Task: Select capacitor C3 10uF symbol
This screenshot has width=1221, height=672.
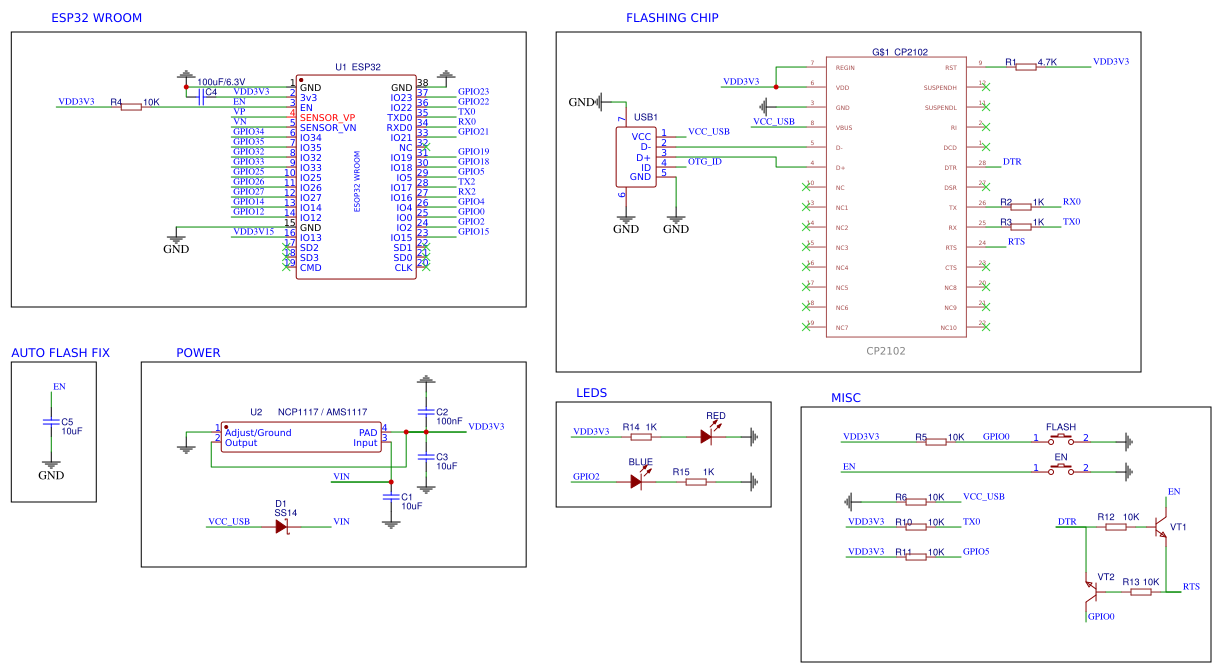Action: click(x=427, y=457)
